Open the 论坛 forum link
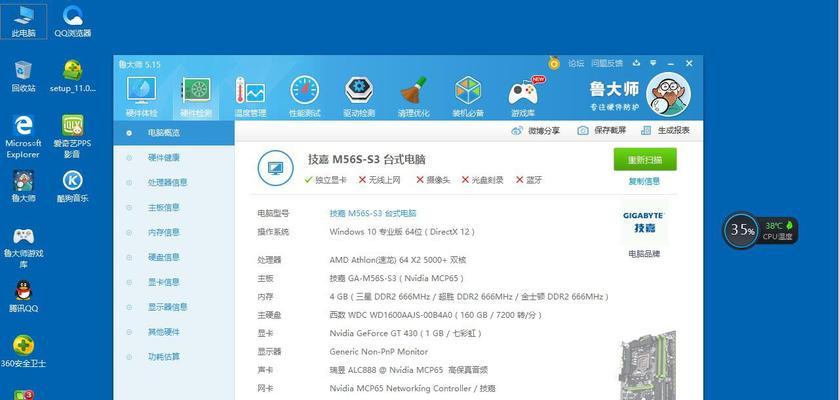839x400 pixels. (x=576, y=63)
